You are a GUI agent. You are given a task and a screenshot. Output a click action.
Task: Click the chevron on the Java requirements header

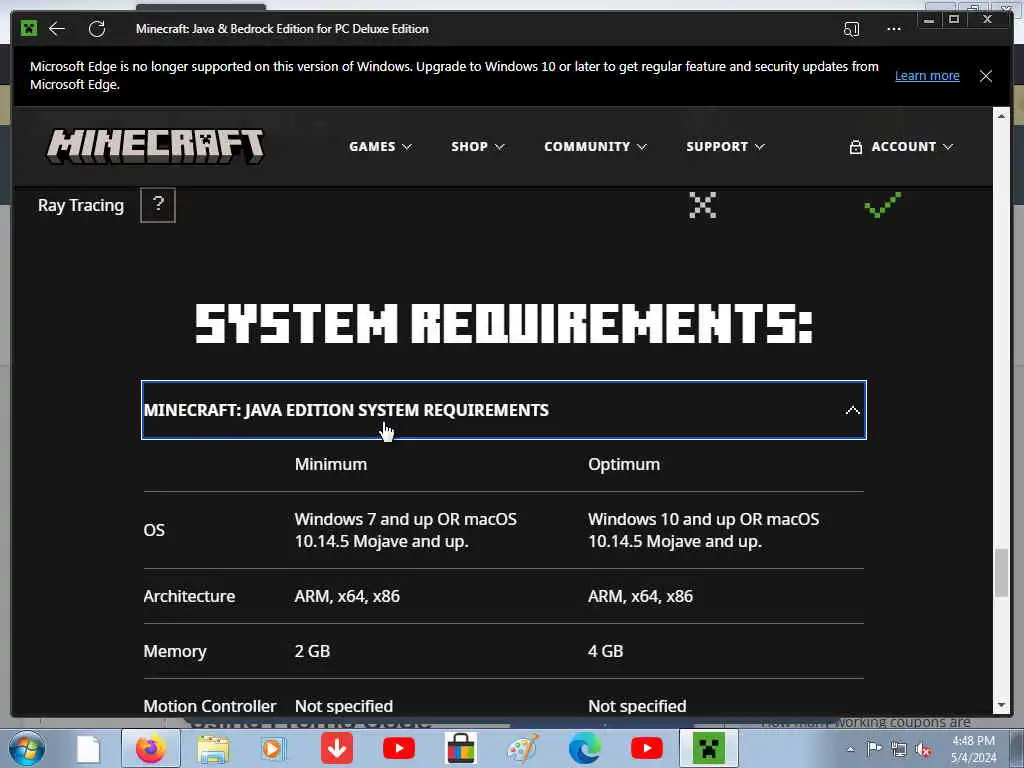(852, 410)
